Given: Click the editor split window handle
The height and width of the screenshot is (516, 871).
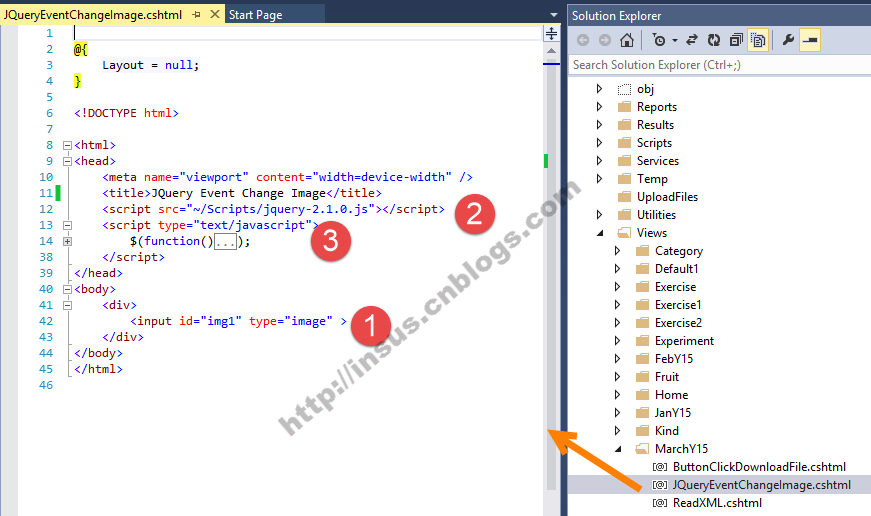Looking at the screenshot, I should click(x=551, y=34).
